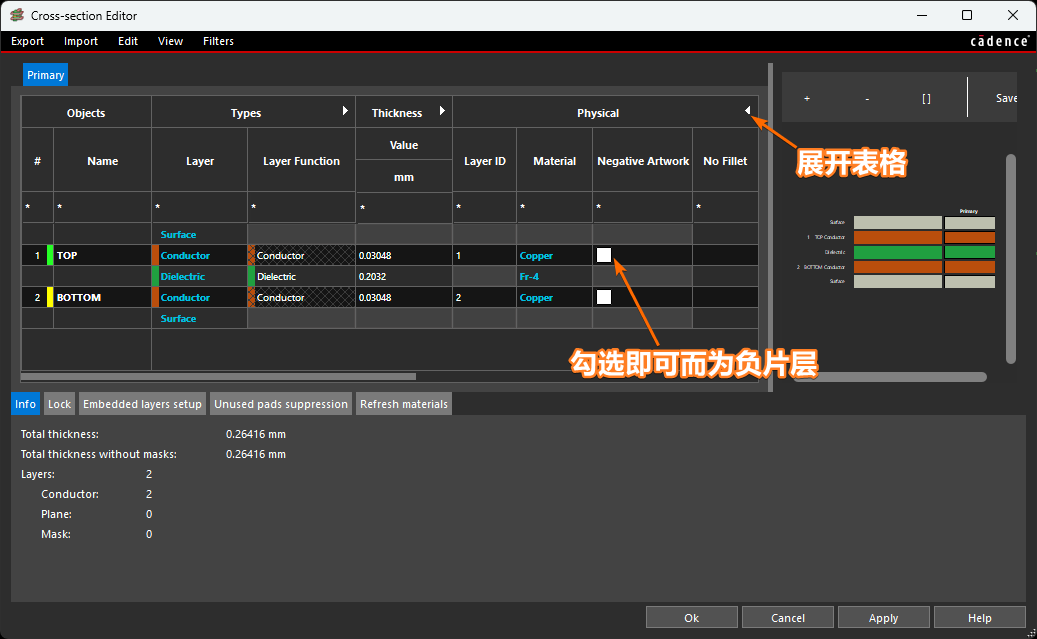
Task: Click the green Dielectric layer type marker
Action: 155,277
